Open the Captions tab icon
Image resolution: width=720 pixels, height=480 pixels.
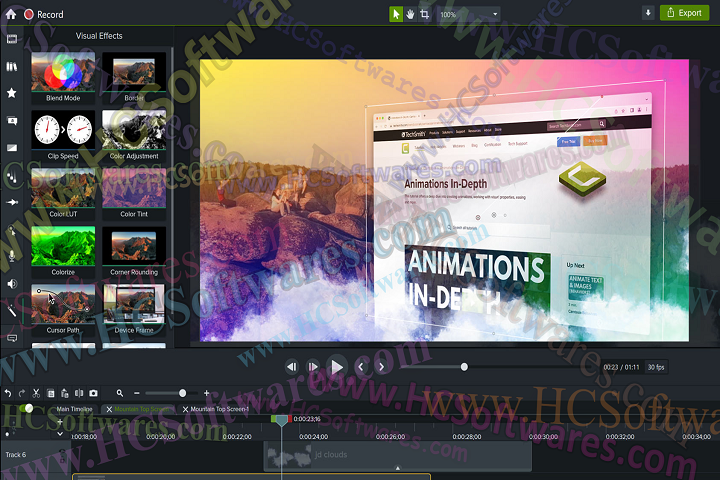point(12,339)
